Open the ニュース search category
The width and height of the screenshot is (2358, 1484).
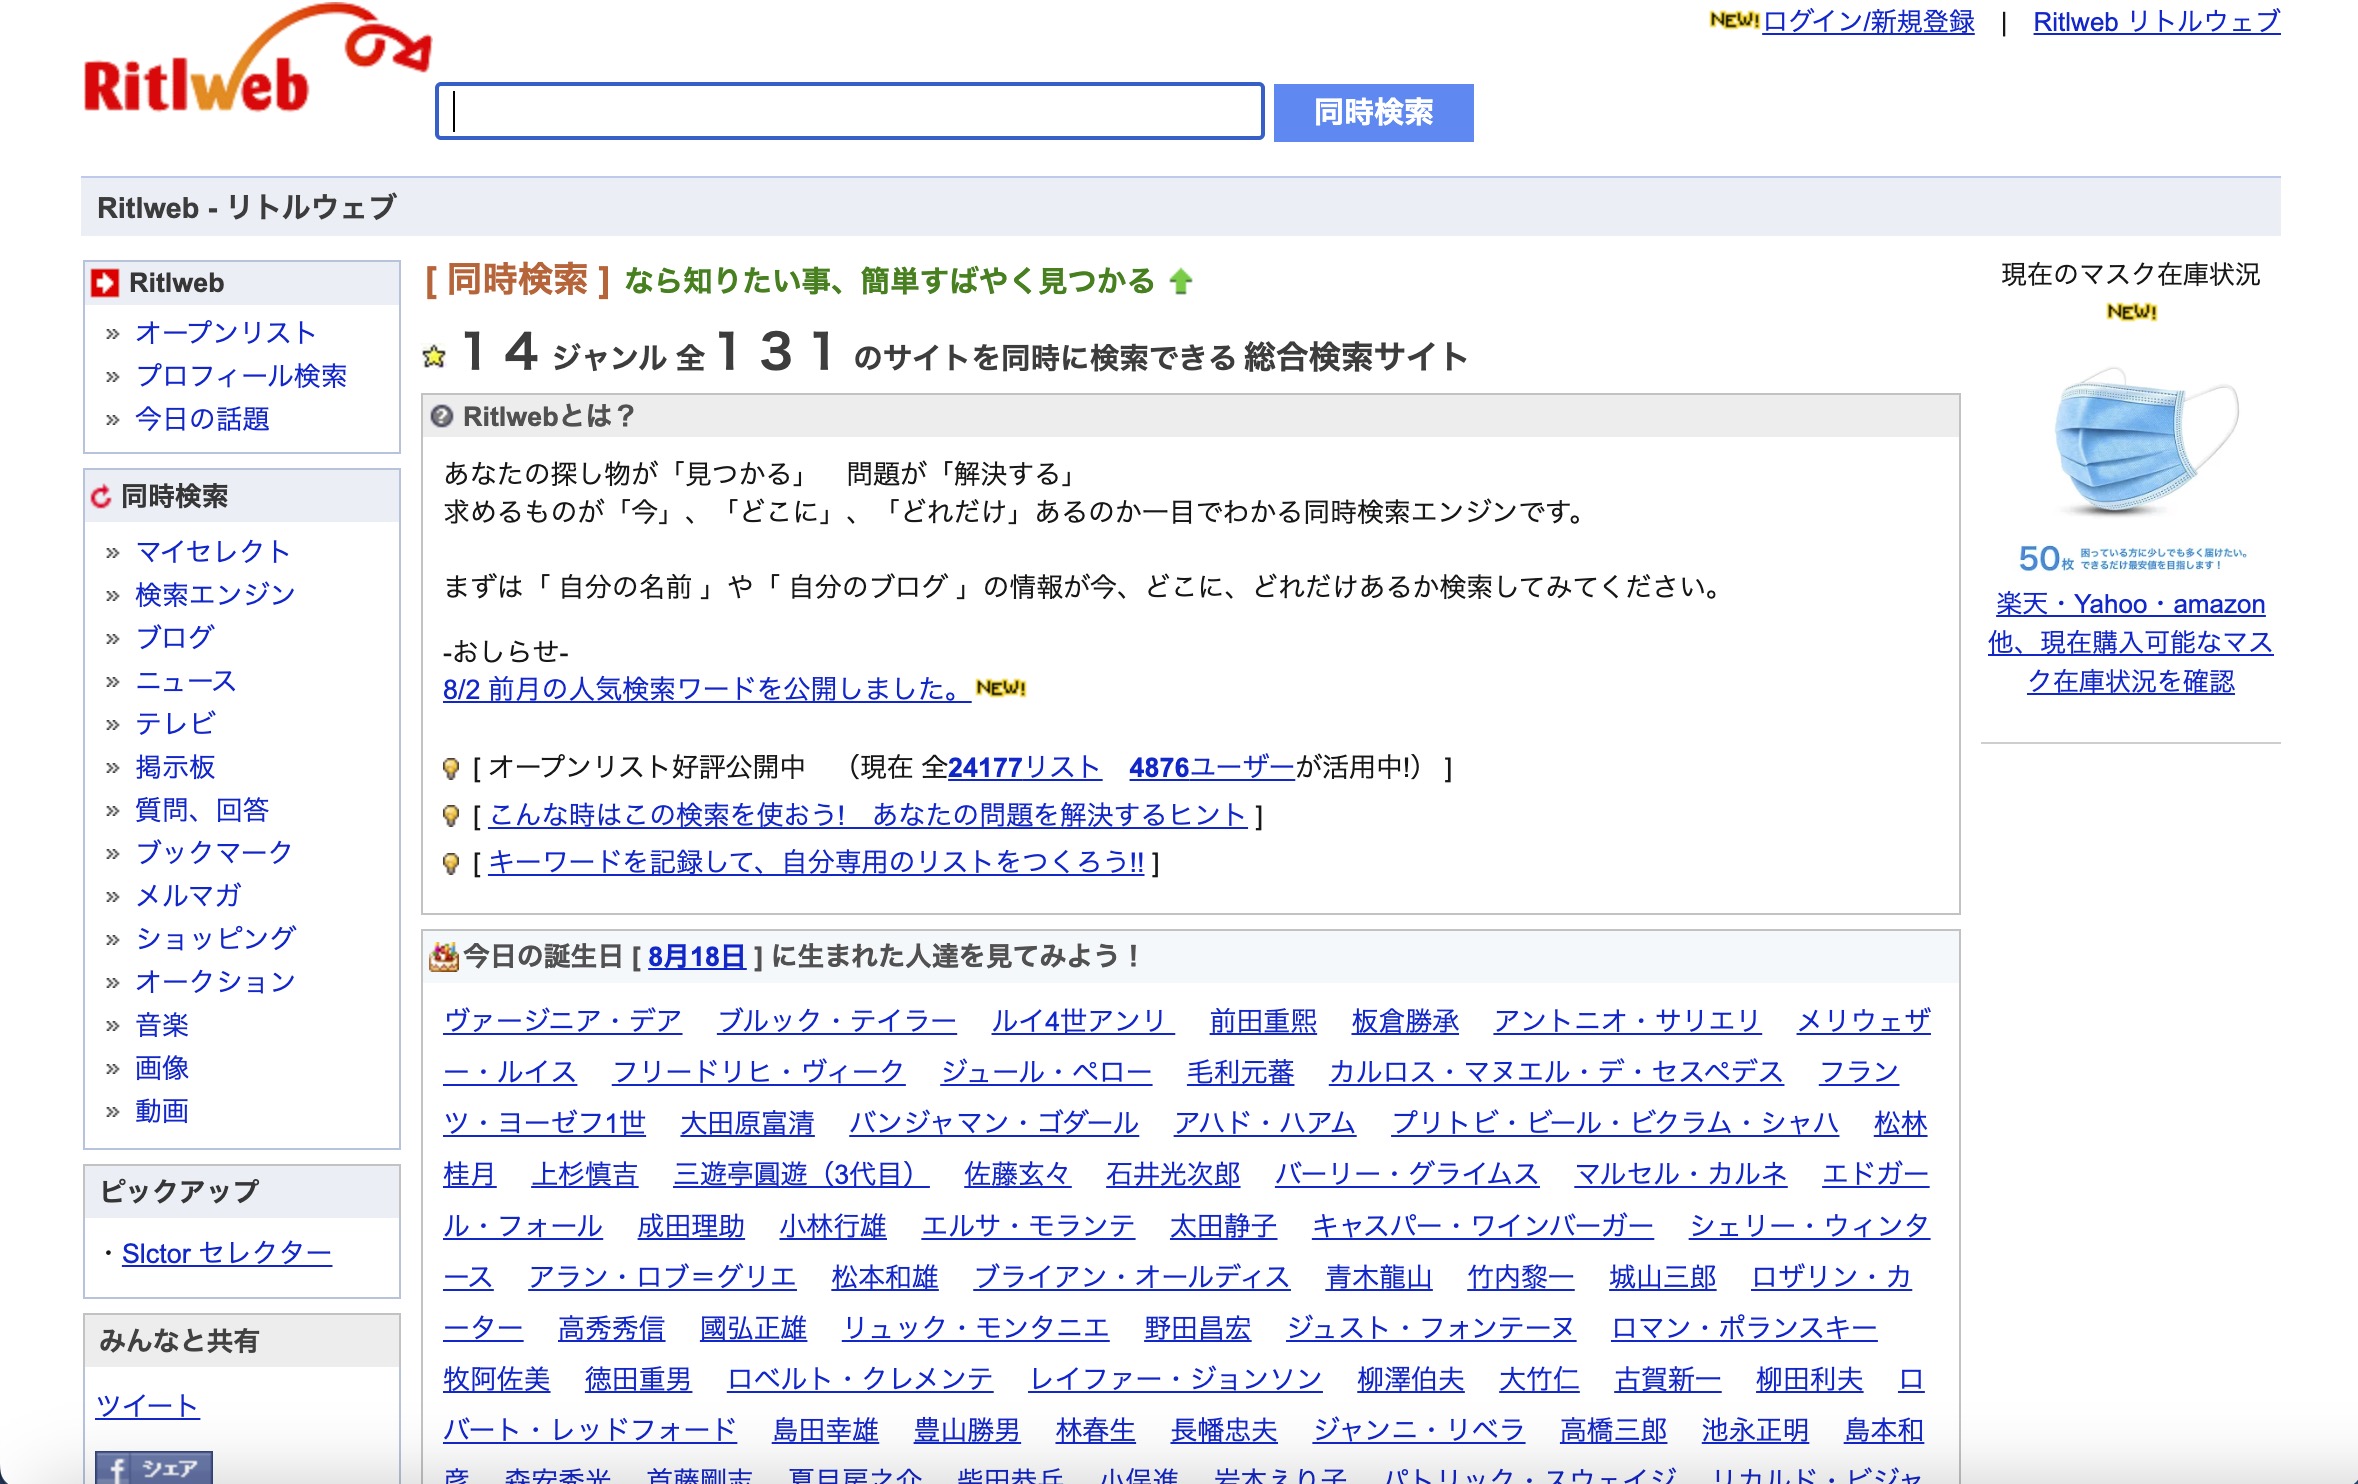tap(185, 681)
